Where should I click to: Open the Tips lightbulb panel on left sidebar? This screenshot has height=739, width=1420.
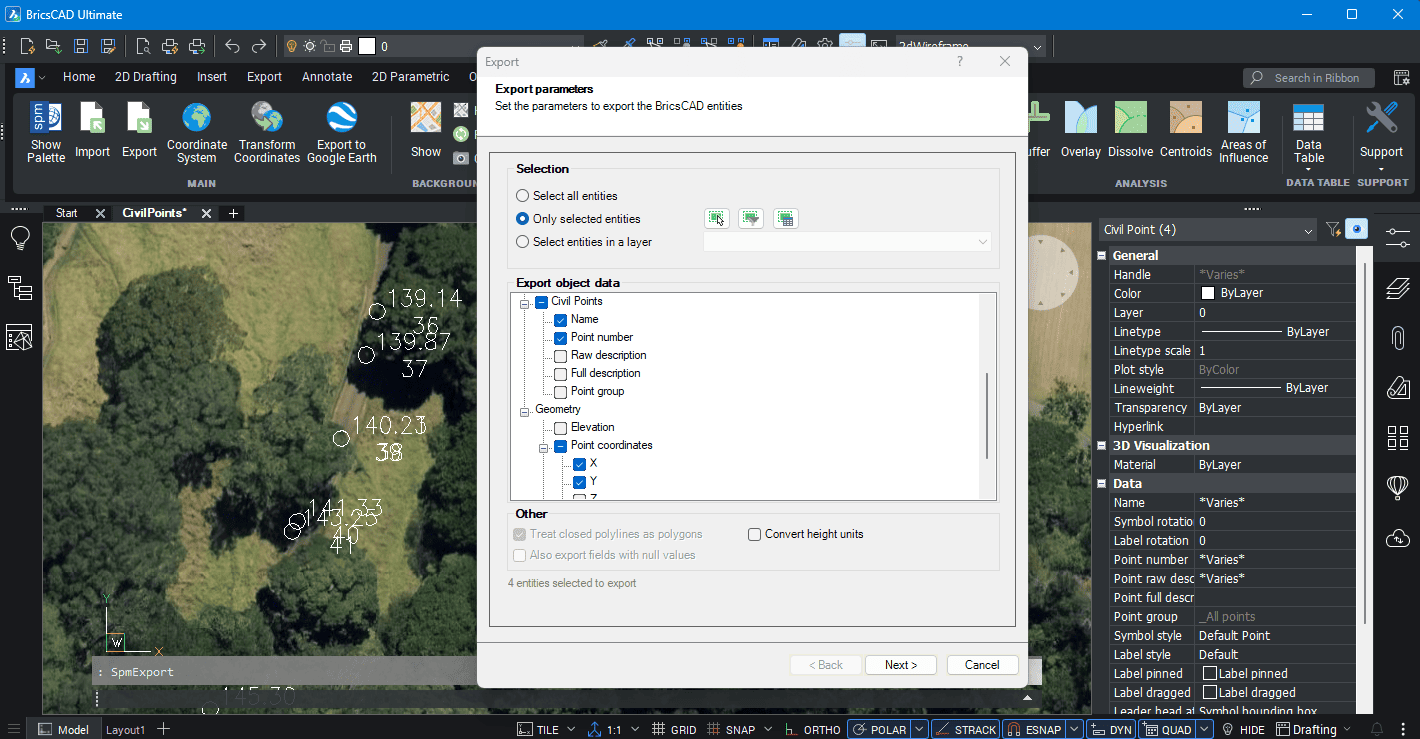pos(19,238)
